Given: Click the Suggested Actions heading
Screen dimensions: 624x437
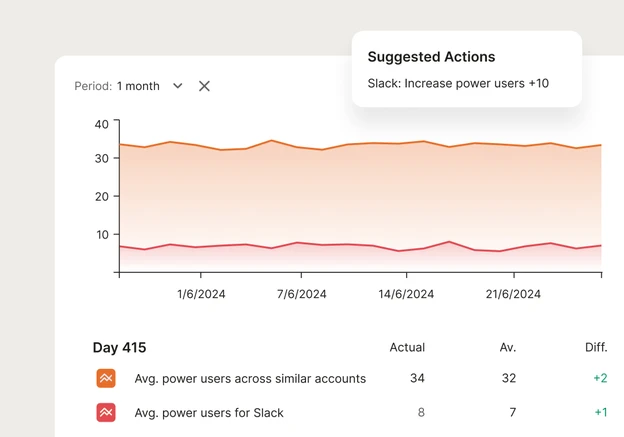Looking at the screenshot, I should pyautogui.click(x=431, y=57).
